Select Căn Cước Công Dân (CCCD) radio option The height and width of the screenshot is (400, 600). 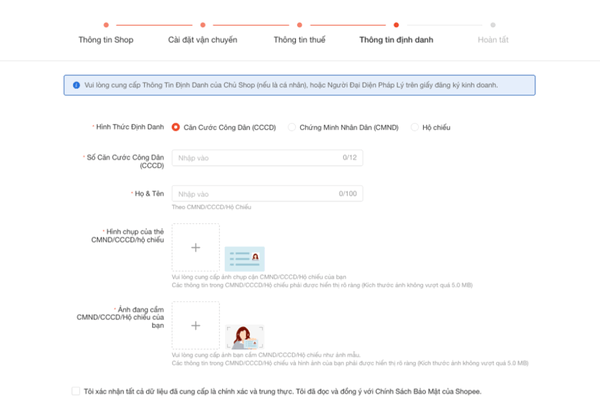click(176, 127)
